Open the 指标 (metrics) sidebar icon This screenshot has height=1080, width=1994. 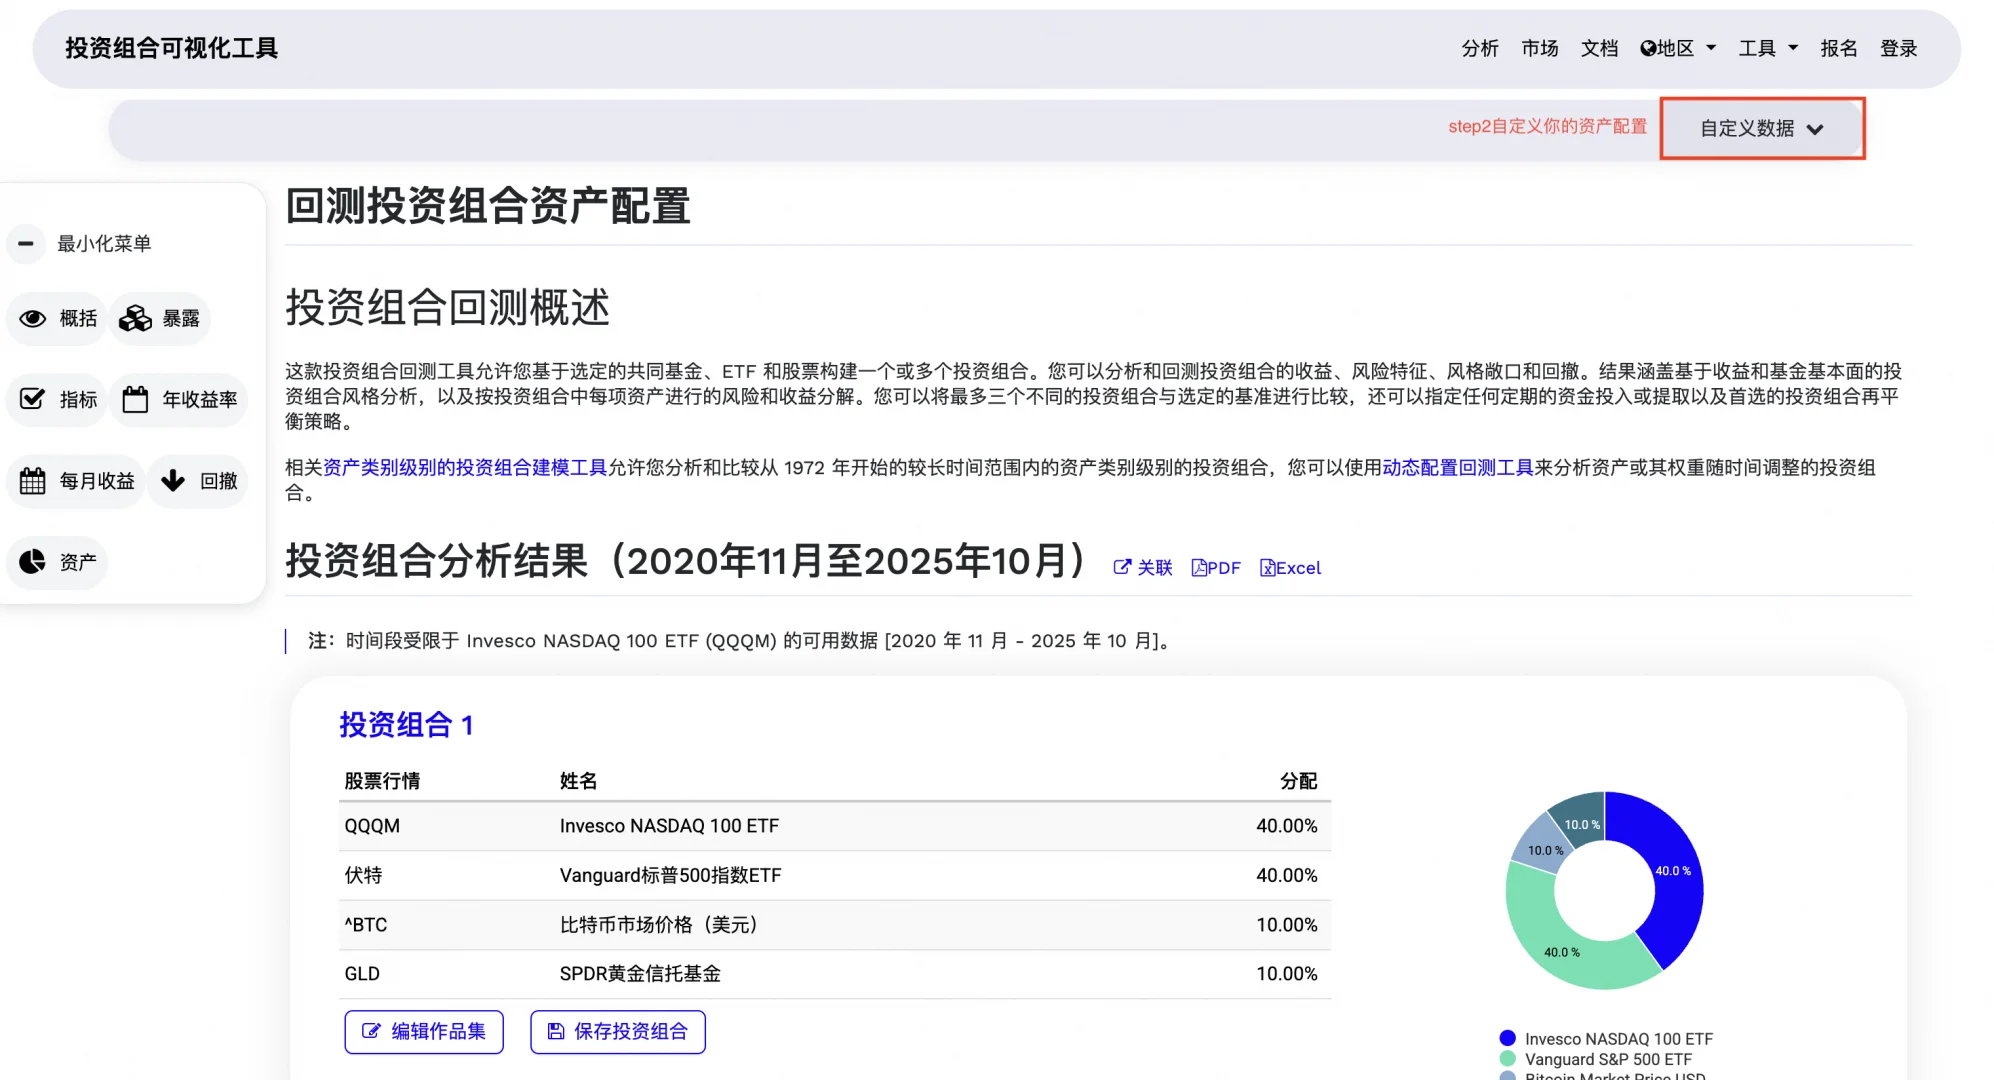click(x=31, y=399)
